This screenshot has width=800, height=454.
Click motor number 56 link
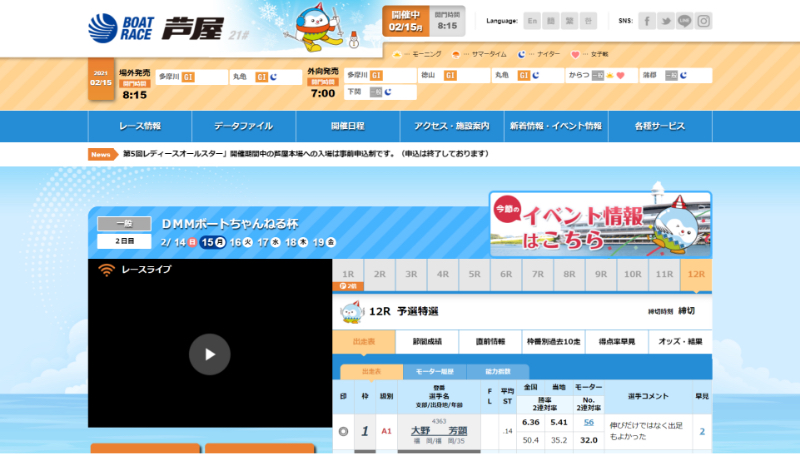tap(589, 422)
